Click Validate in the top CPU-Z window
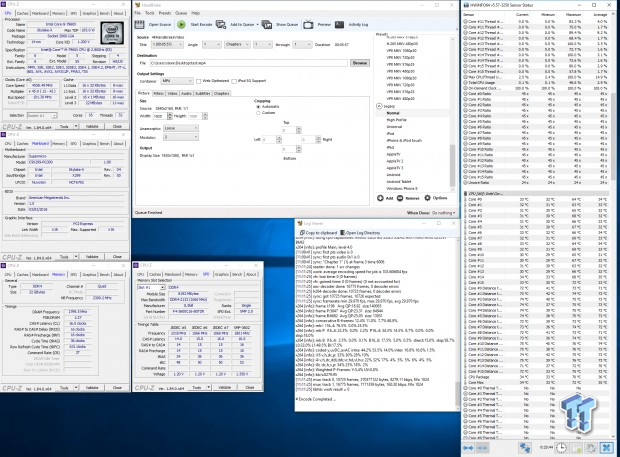 [92, 127]
